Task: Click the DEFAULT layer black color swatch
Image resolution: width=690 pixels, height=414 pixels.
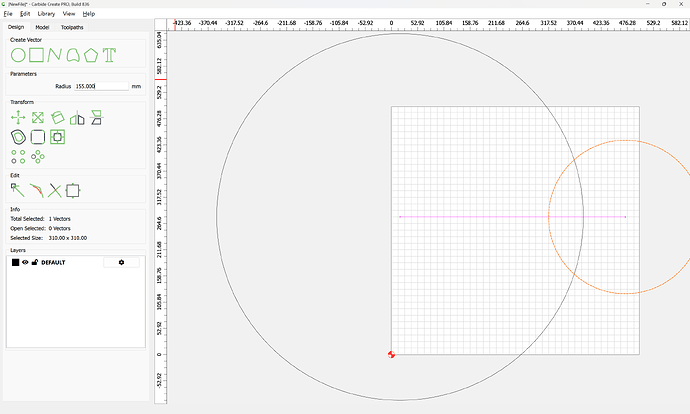Action: click(x=15, y=262)
